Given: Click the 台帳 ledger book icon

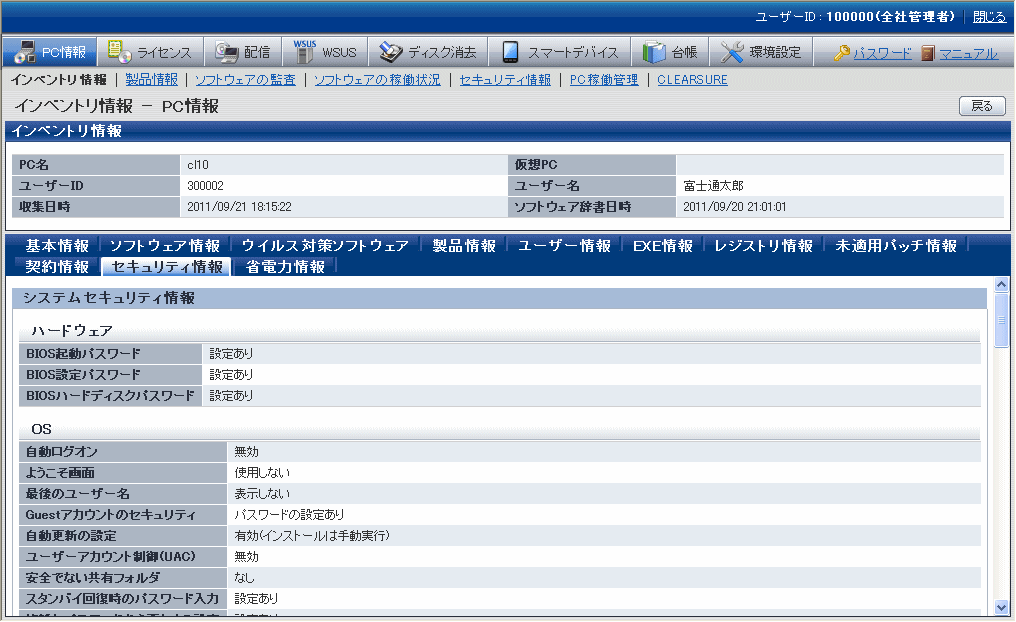Looking at the screenshot, I should click(x=654, y=52).
